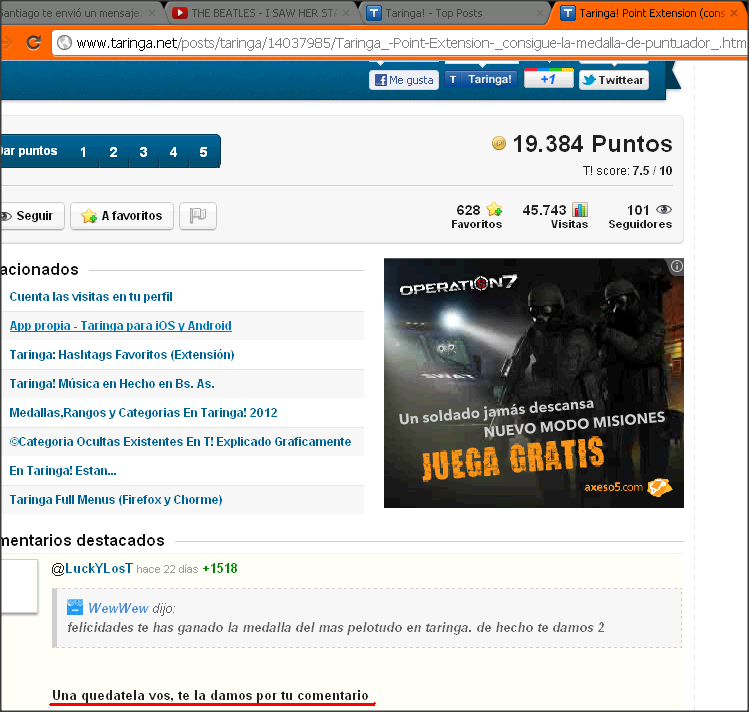Click the Twittear button
The width and height of the screenshot is (749, 712).
614,80
